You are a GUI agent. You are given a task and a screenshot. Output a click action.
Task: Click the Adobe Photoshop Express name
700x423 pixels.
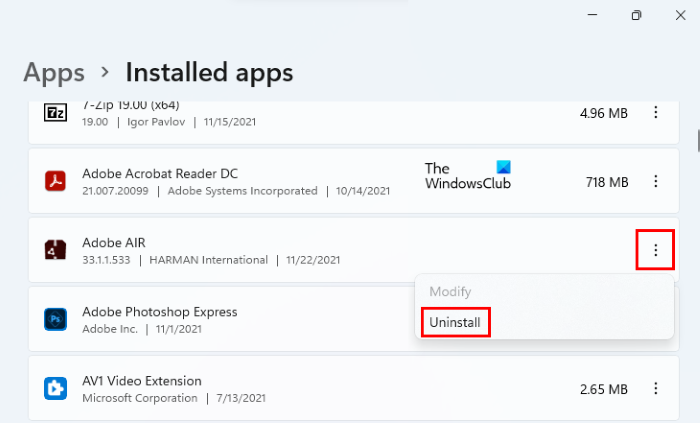[160, 311]
